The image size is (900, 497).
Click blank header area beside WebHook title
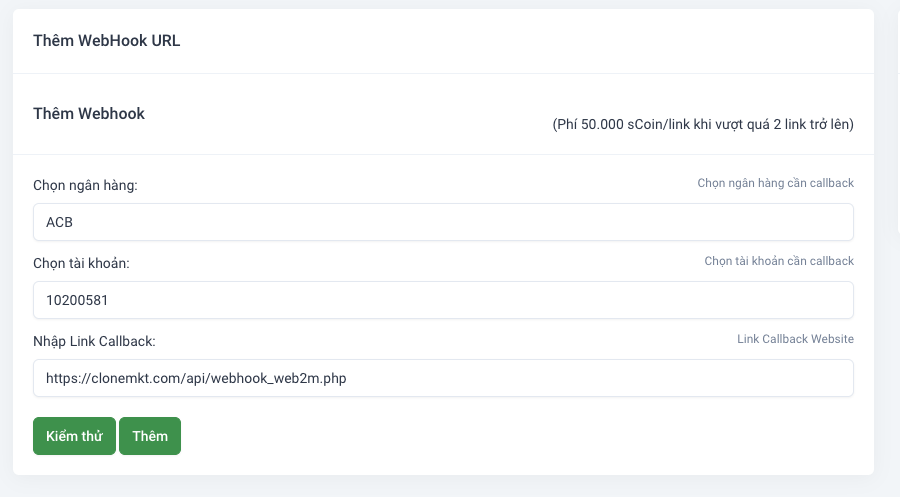click(500, 41)
